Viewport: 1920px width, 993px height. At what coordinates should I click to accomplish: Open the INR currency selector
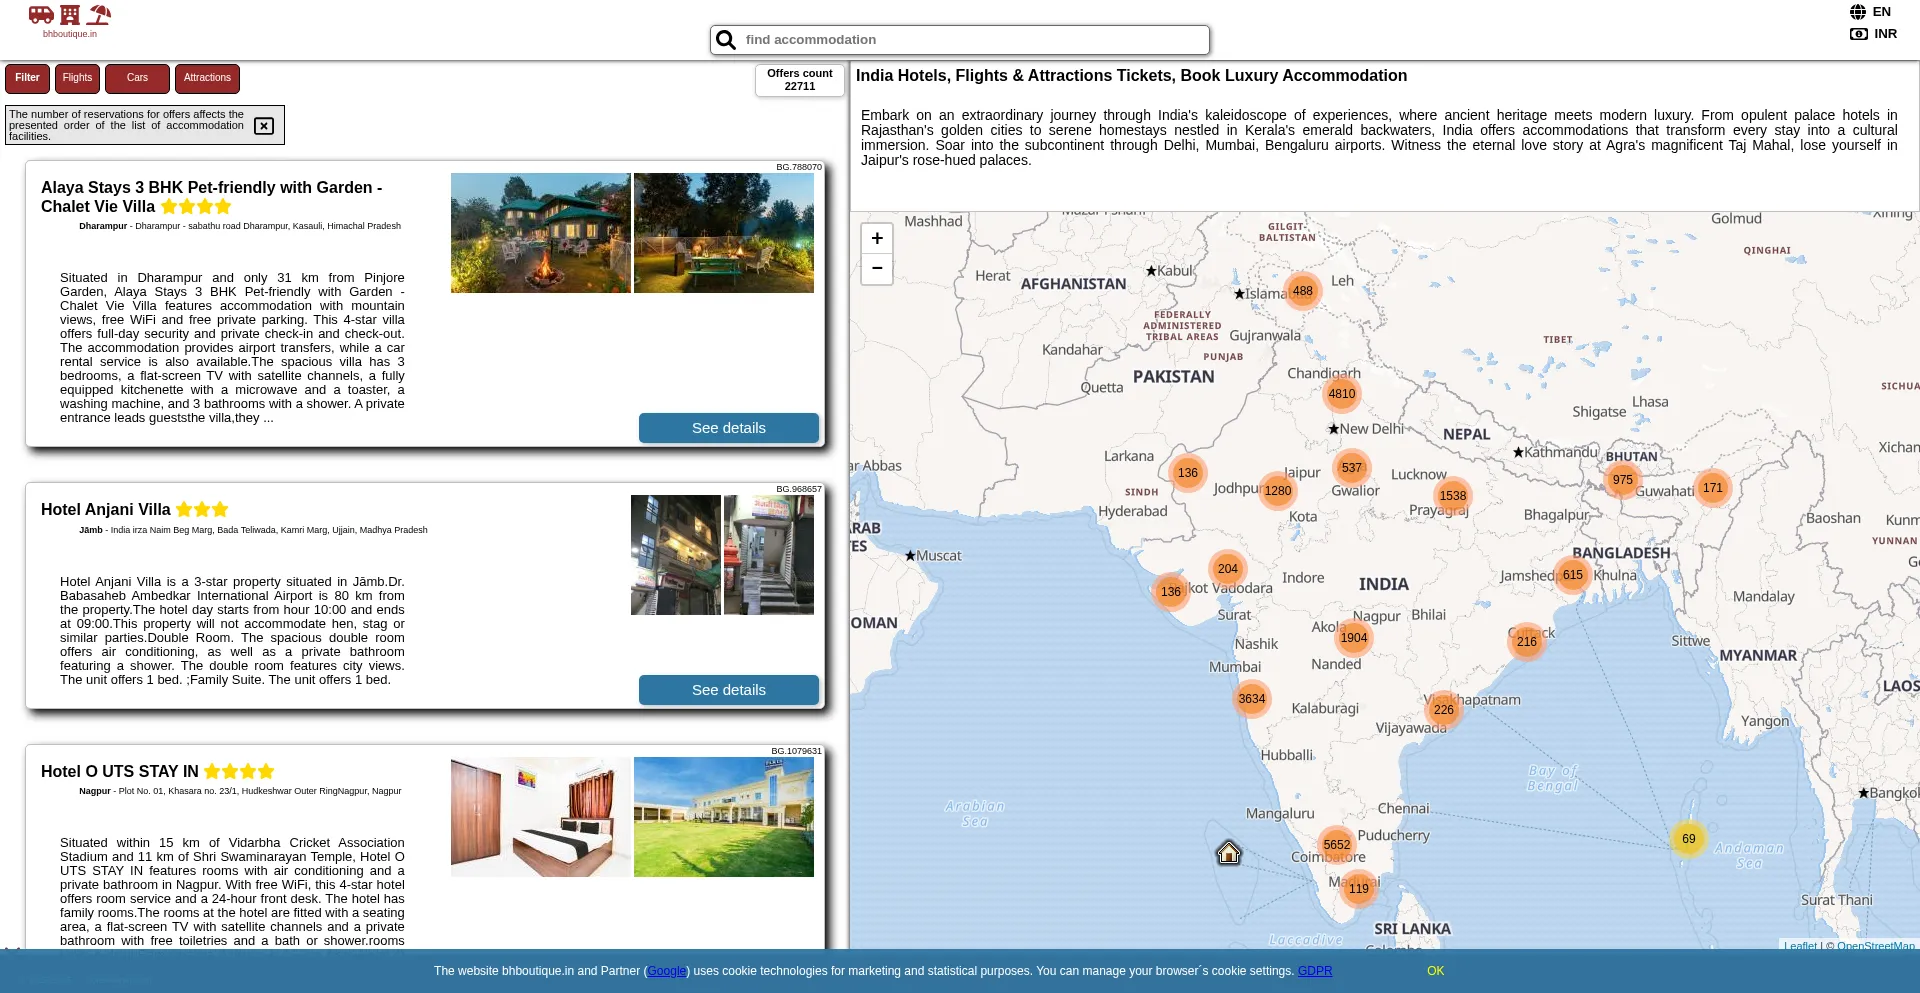[x=1885, y=34]
